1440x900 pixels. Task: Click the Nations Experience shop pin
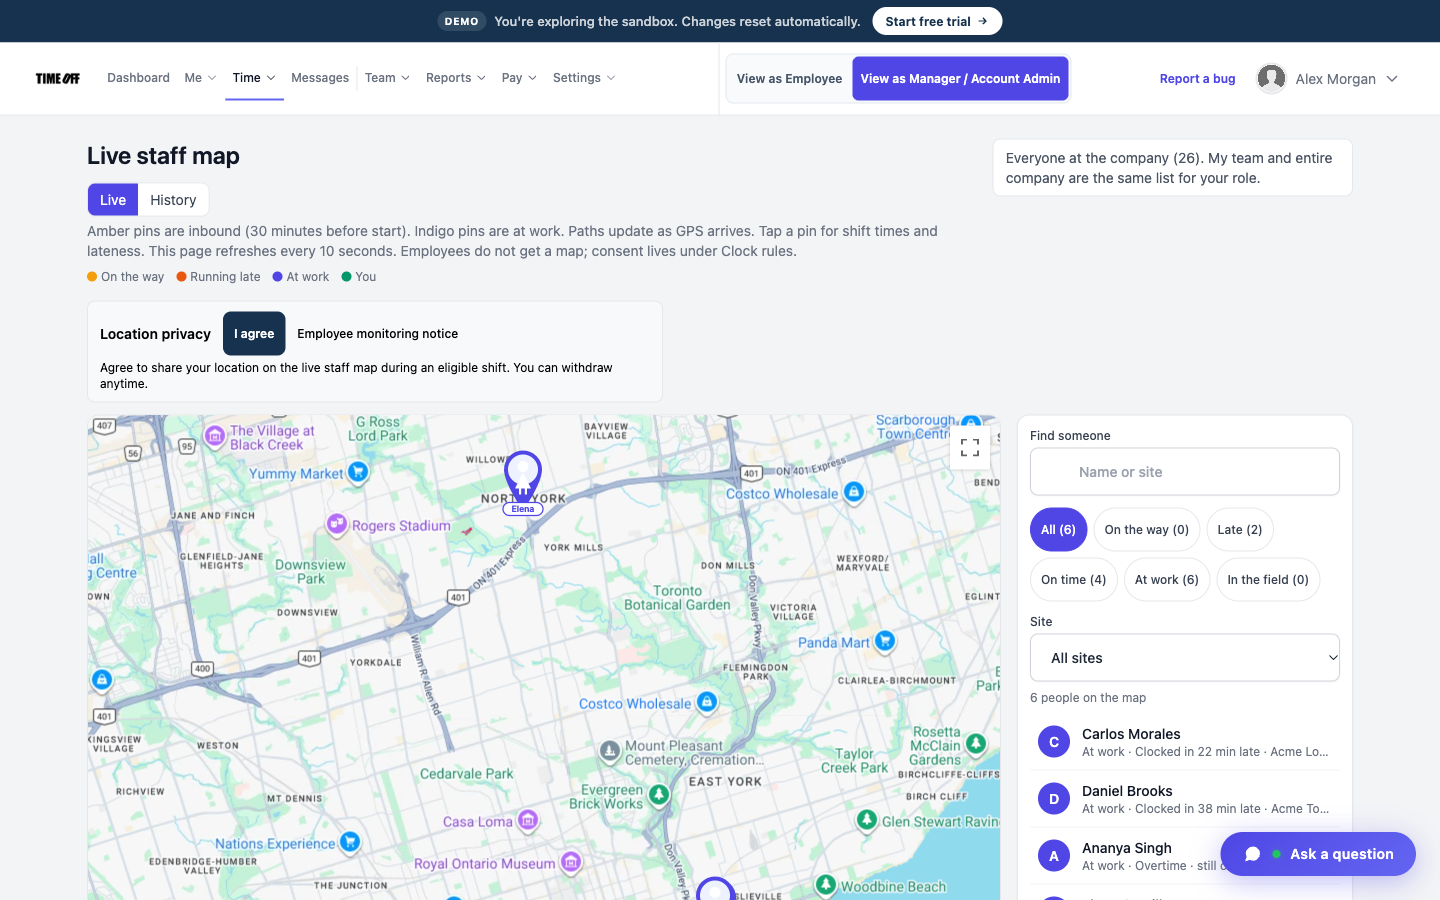350,842
